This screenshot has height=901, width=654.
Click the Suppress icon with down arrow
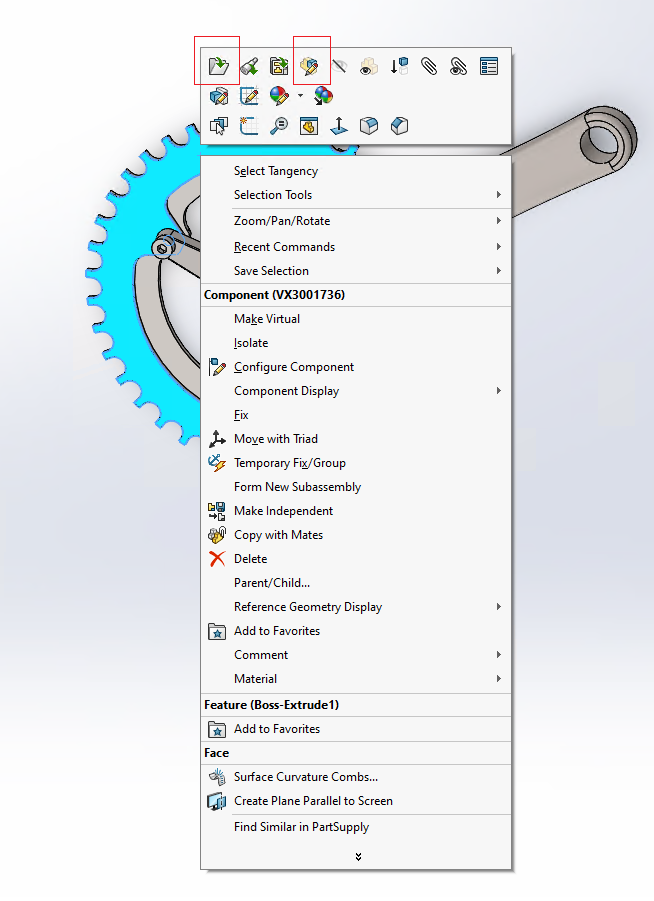[399, 67]
